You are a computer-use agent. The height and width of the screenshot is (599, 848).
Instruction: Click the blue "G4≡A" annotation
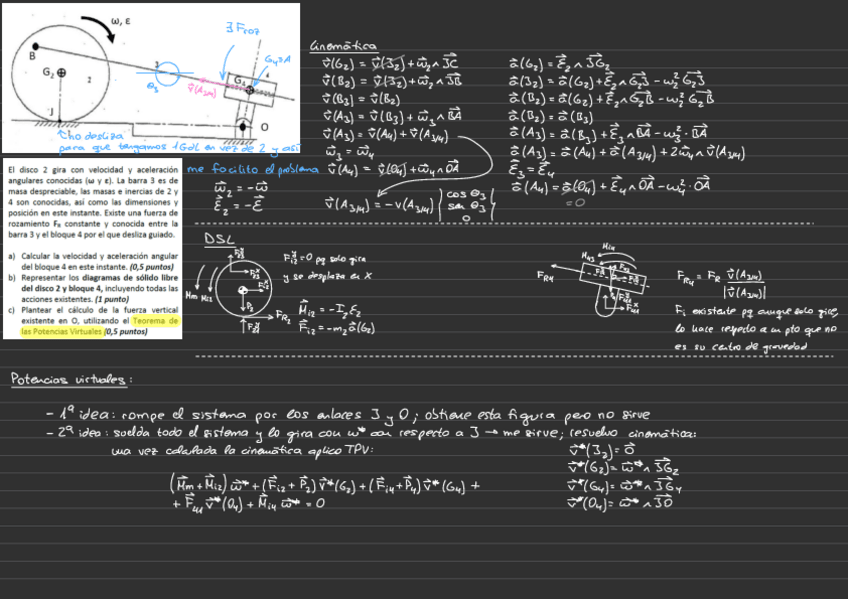(277, 59)
